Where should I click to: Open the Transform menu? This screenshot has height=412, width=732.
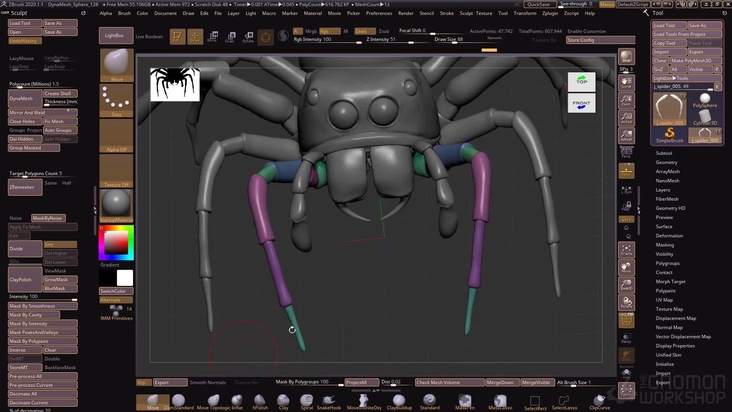pos(525,13)
